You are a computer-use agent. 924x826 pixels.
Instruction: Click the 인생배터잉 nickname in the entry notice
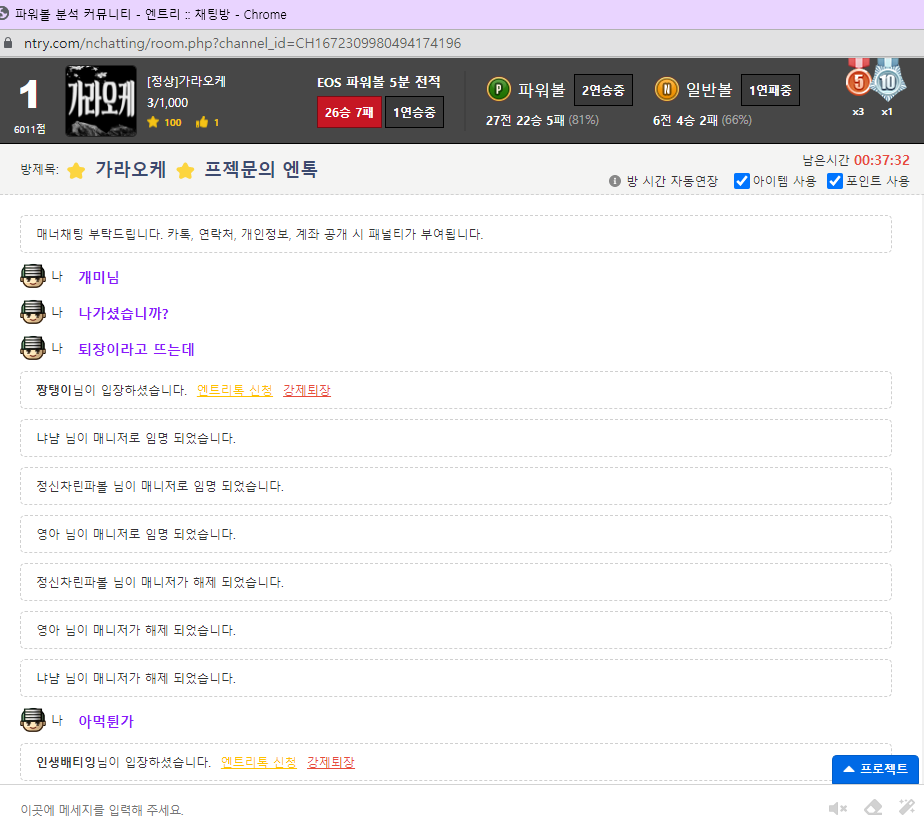click(x=66, y=762)
